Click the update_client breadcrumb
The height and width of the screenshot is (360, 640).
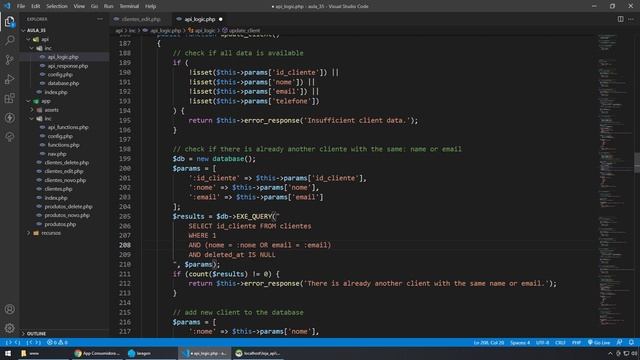(x=244, y=30)
